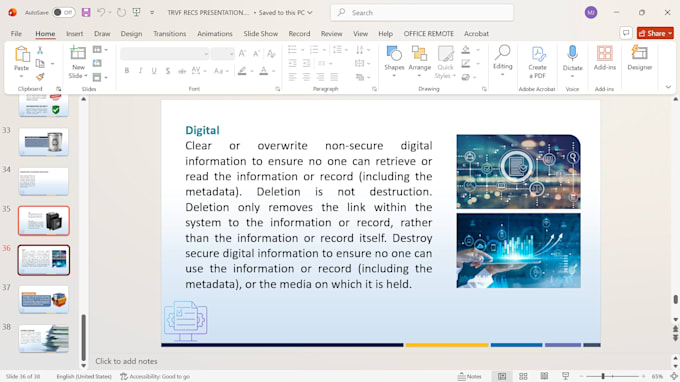
Task: Open the comments pane icon
Action: (626, 33)
